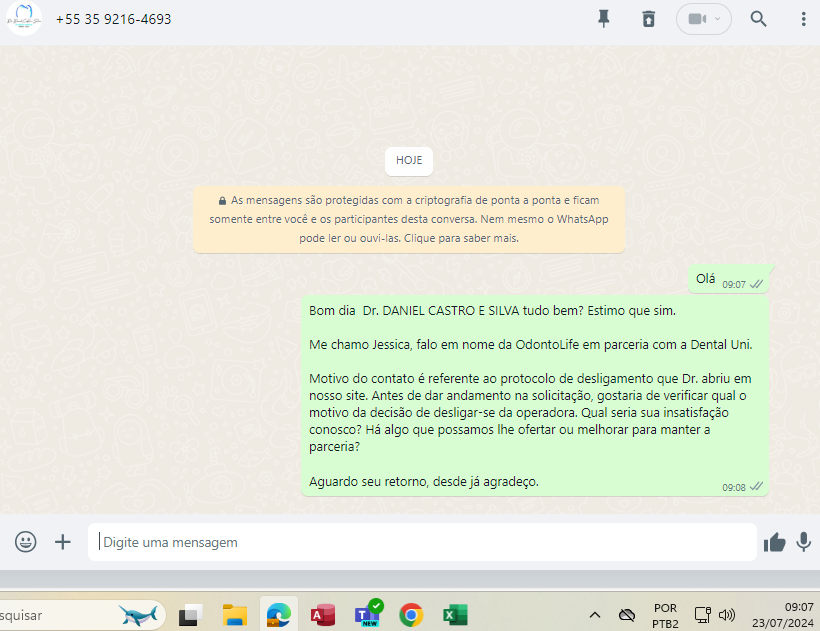
Task: Switch to Microsoft Edge in taskbar
Action: 279,615
